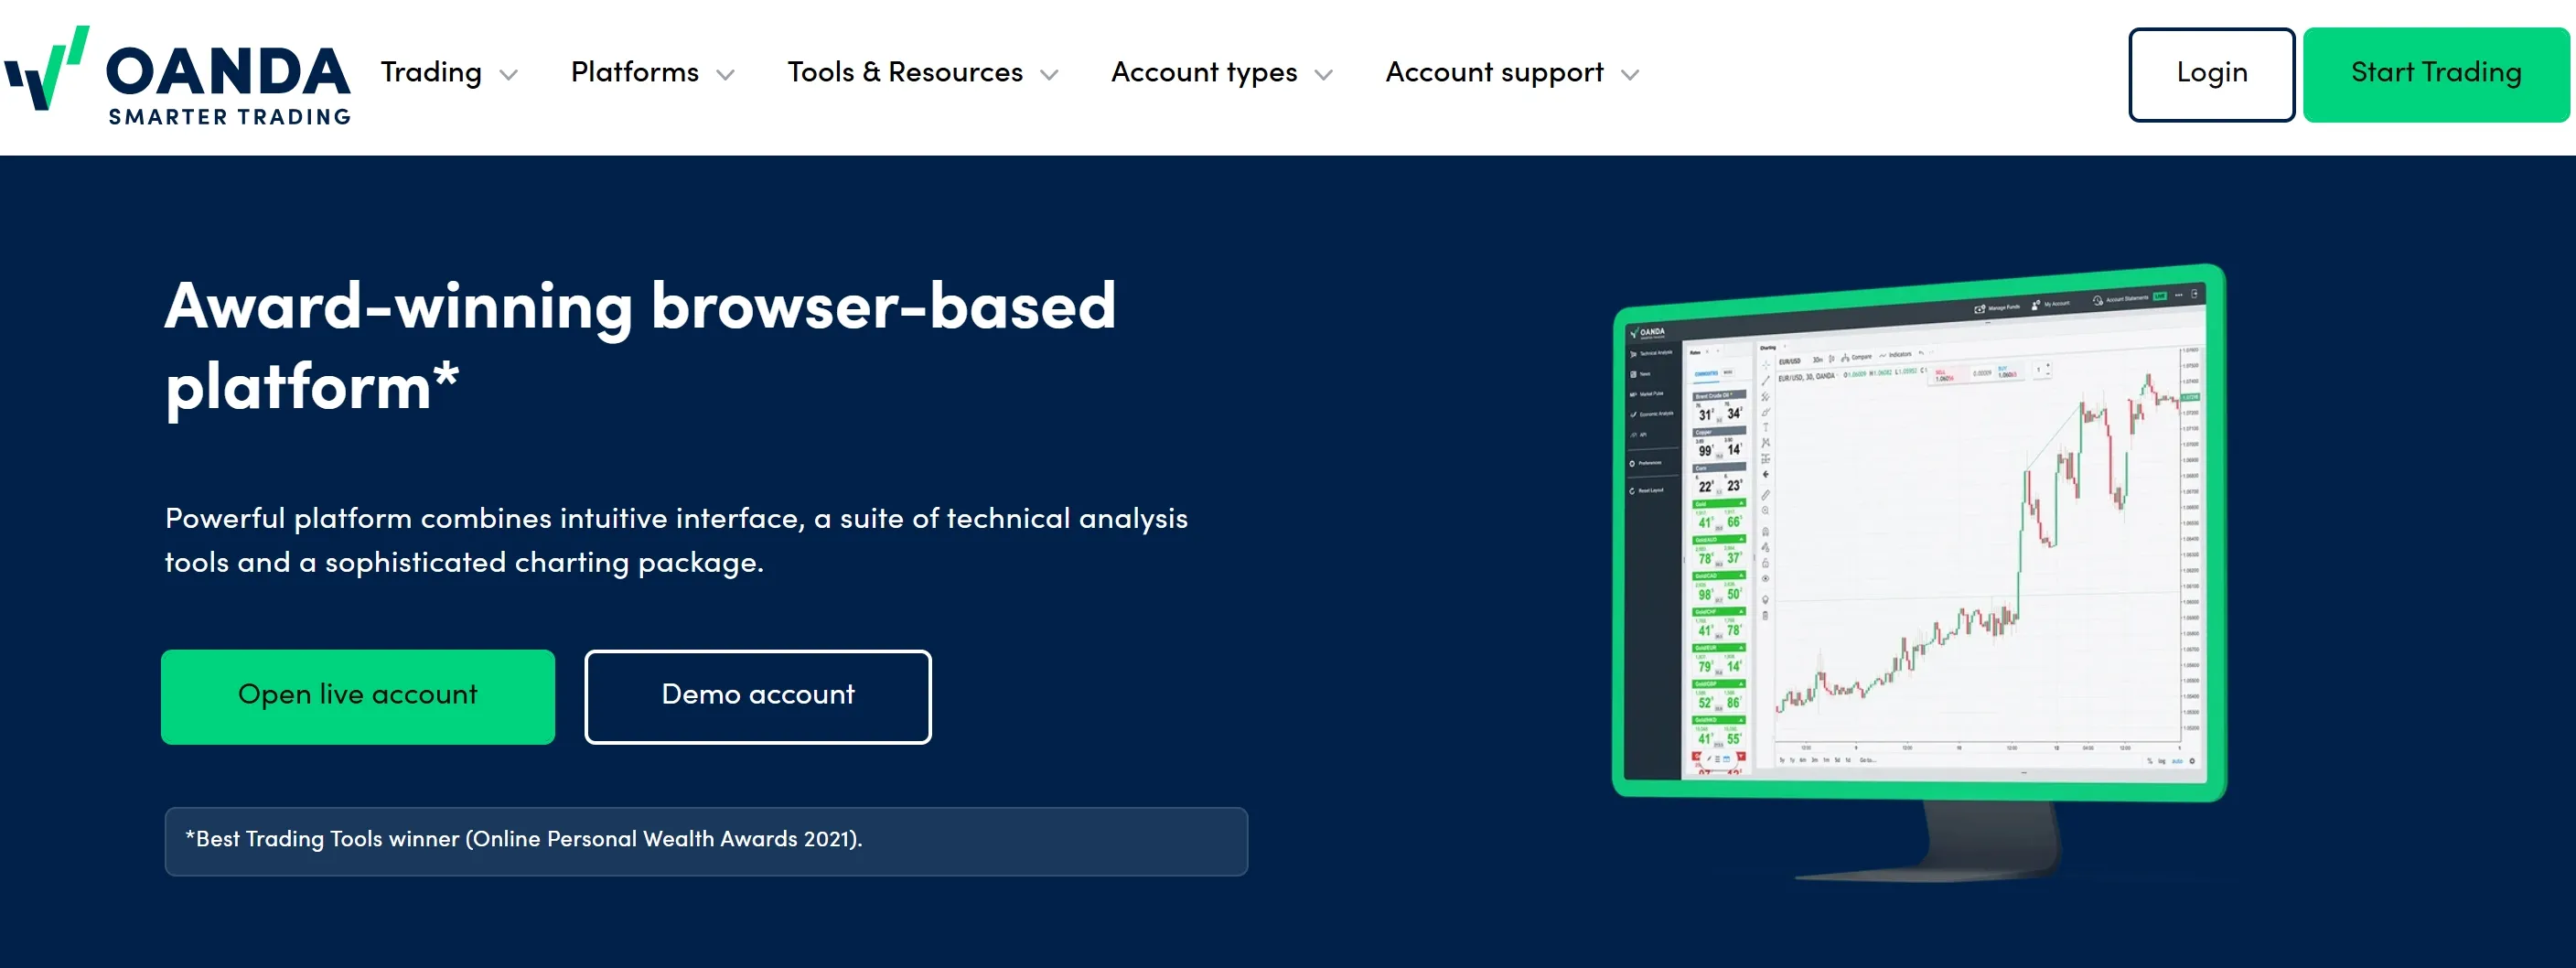Expand the Account types chevron
The height and width of the screenshot is (968, 2576).
point(1324,75)
